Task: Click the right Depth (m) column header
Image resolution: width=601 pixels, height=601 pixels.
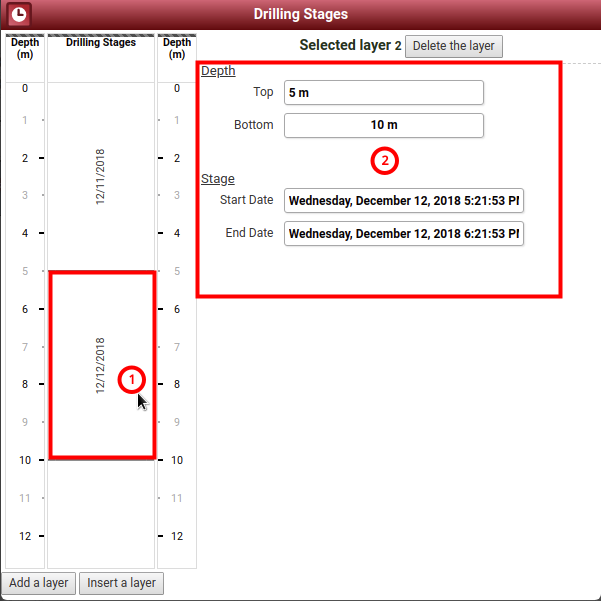Action: coord(177,49)
